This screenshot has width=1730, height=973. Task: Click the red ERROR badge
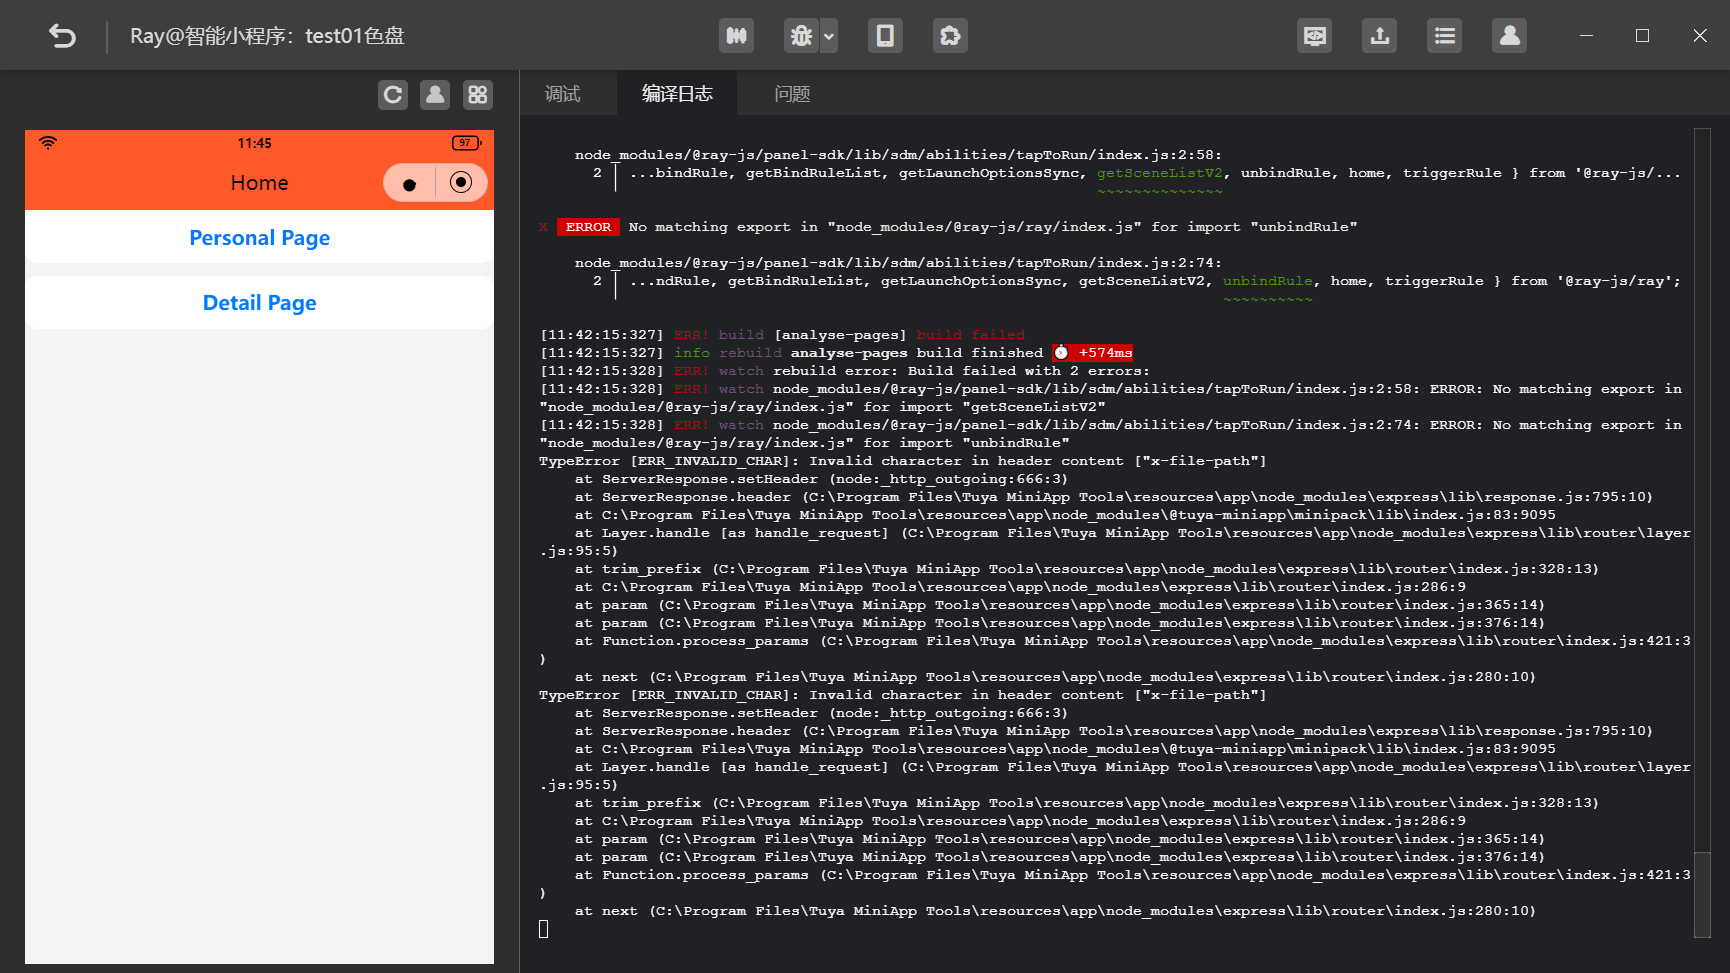pyautogui.click(x=588, y=227)
